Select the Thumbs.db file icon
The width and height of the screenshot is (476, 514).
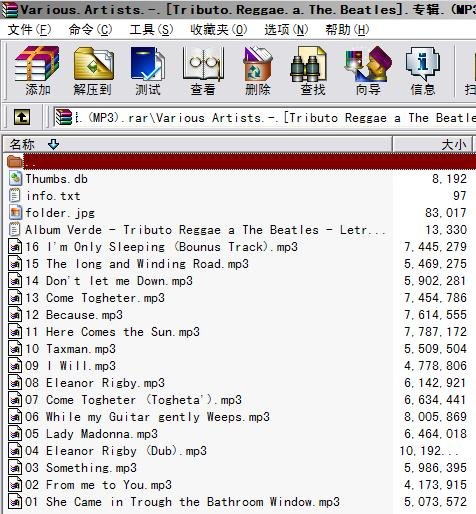(15, 179)
